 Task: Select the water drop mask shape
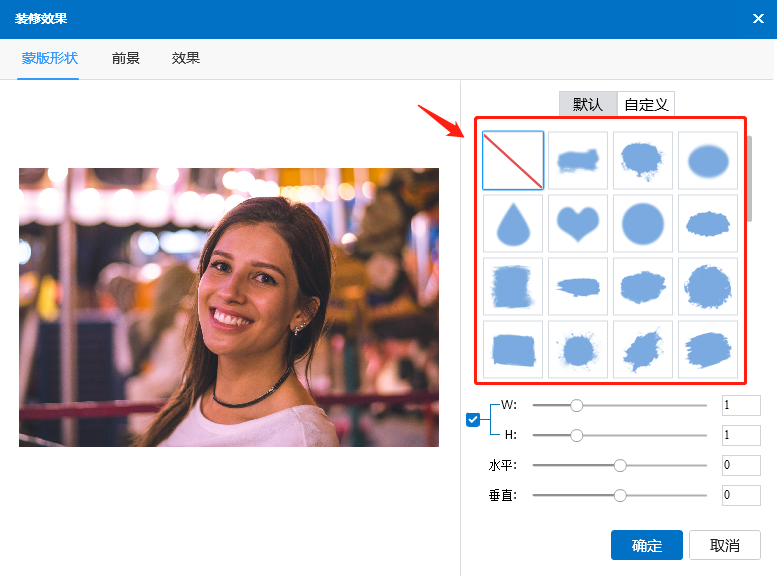pyautogui.click(x=513, y=224)
